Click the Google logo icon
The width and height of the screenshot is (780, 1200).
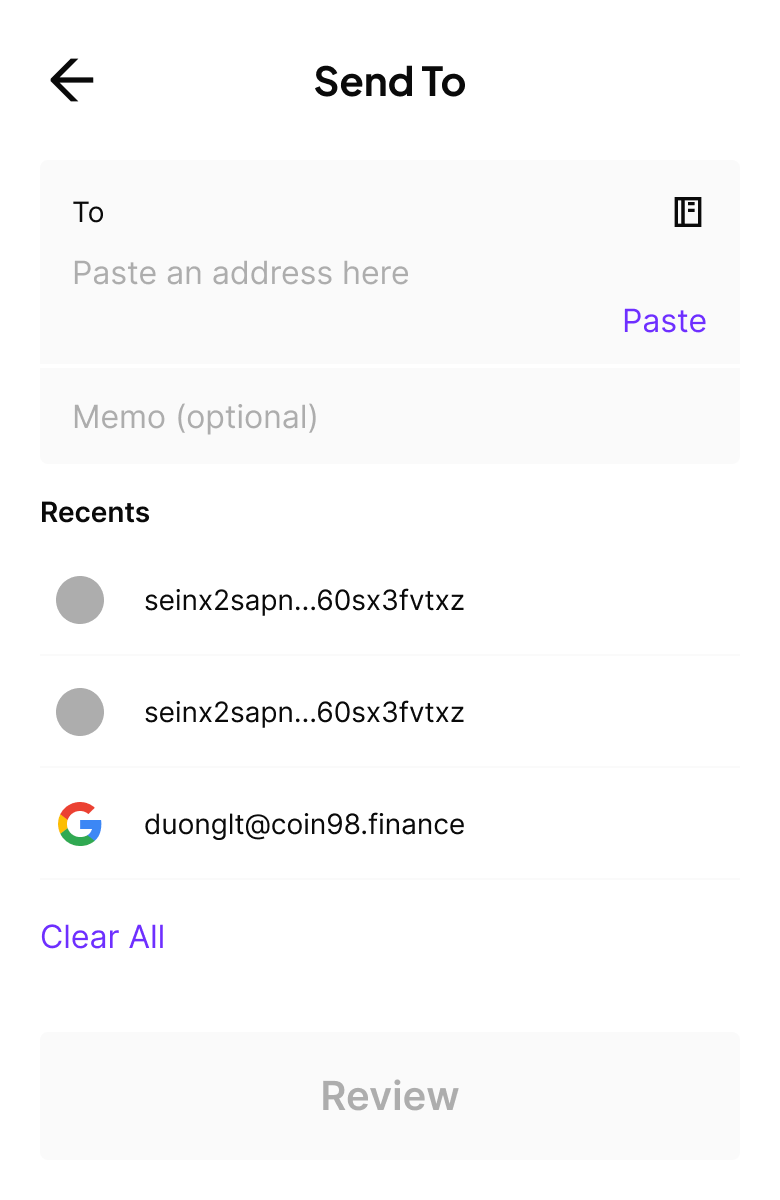click(x=80, y=824)
